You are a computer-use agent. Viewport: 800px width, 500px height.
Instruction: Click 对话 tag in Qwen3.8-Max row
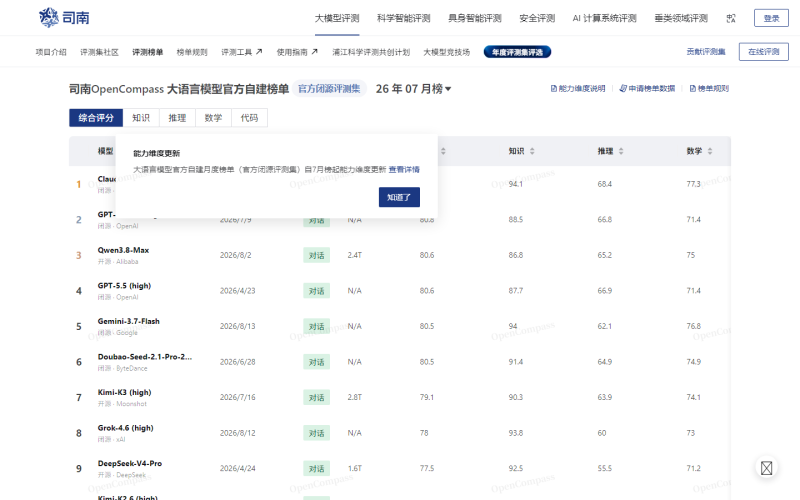pos(316,255)
